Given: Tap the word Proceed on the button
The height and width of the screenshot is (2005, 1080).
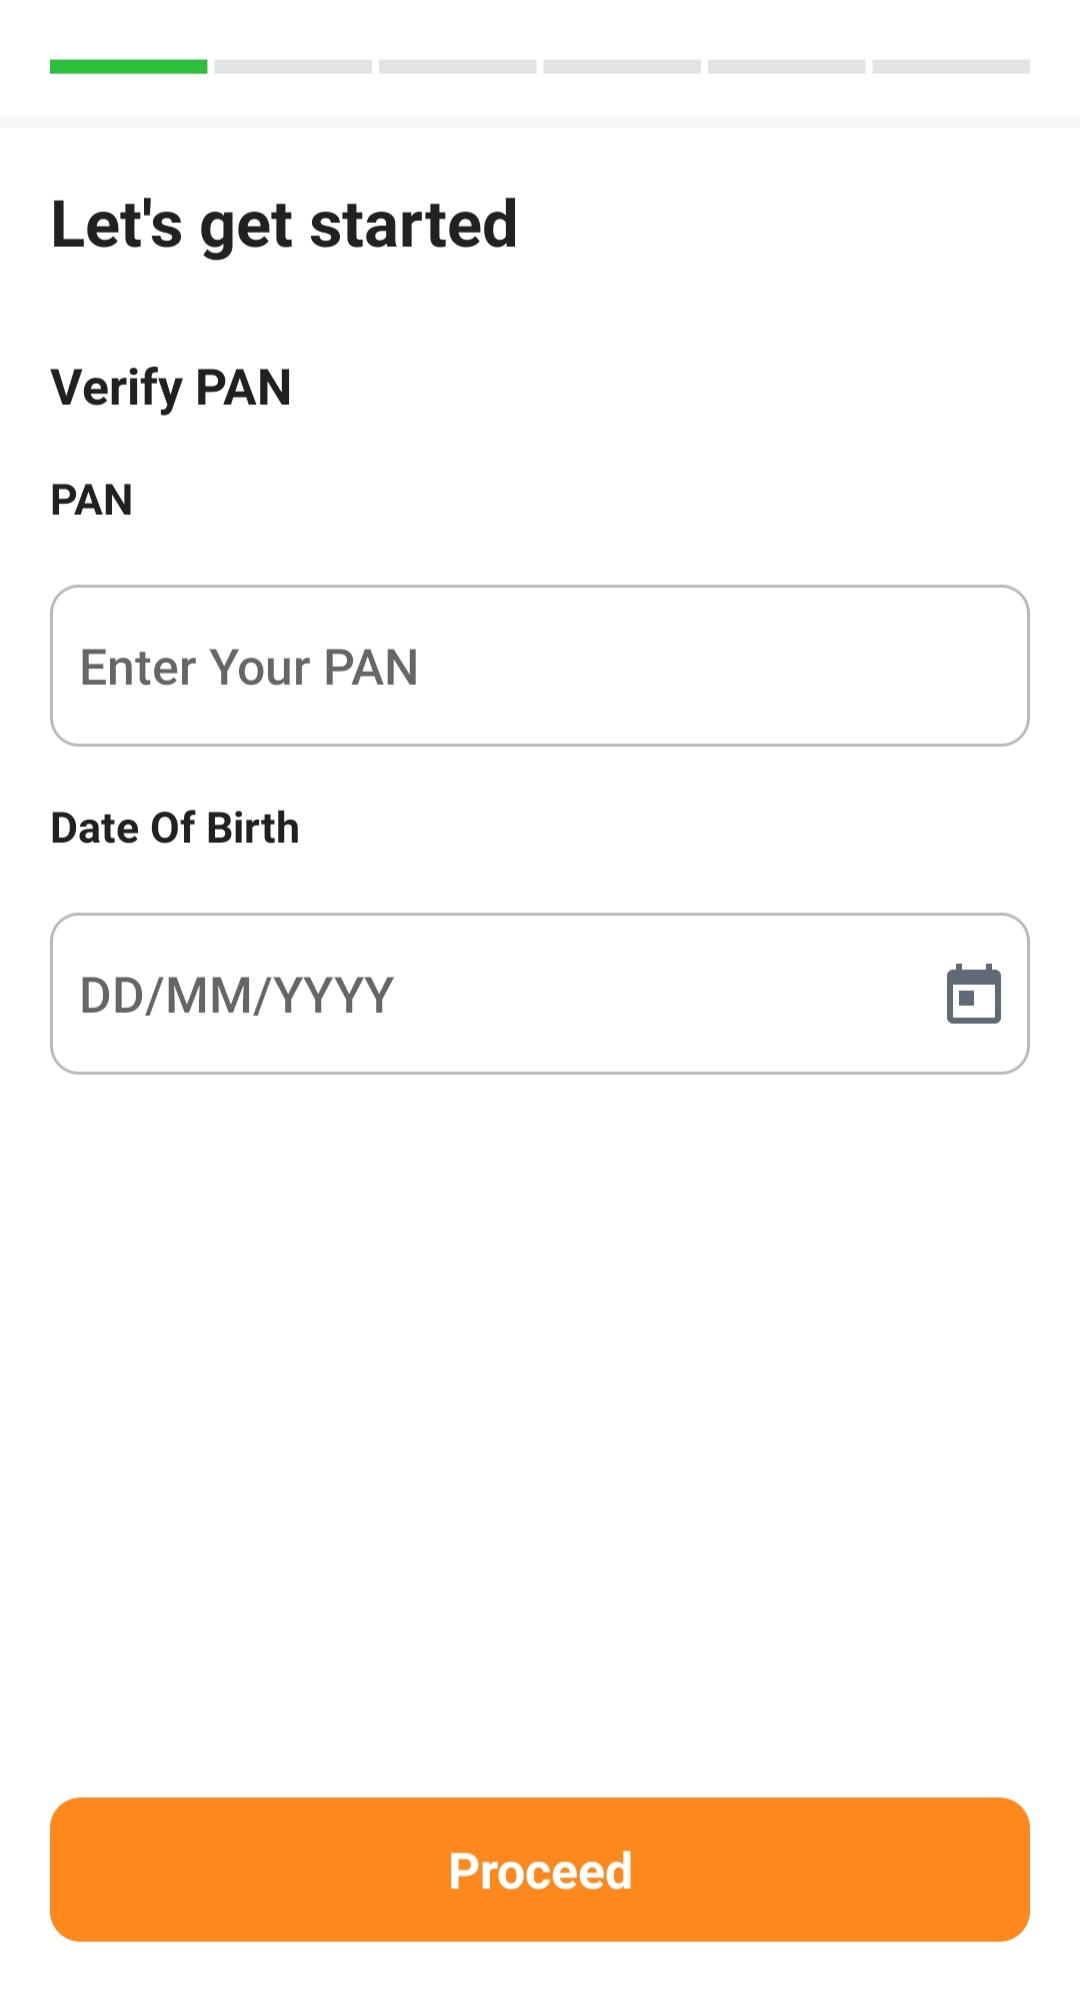Looking at the screenshot, I should 540,1870.
